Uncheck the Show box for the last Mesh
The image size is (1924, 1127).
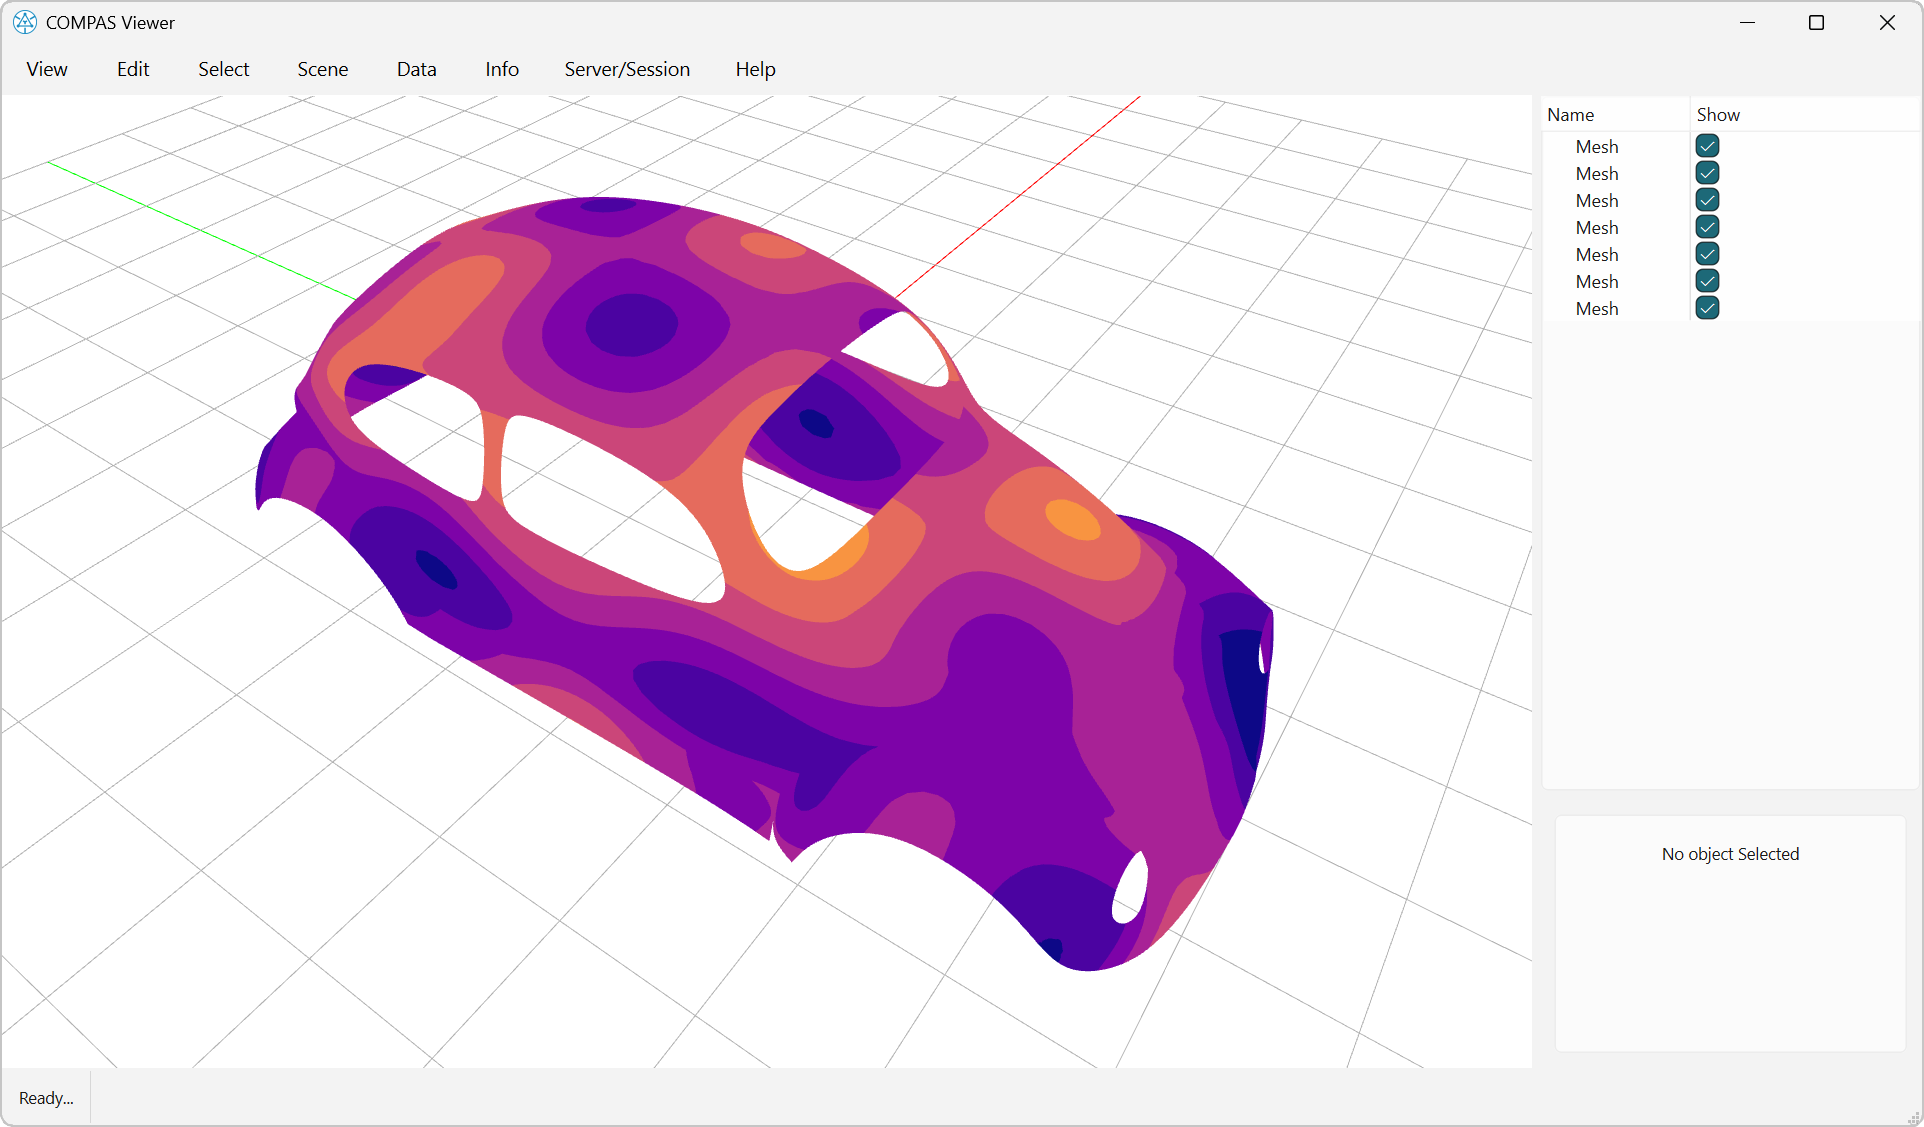[x=1707, y=308]
